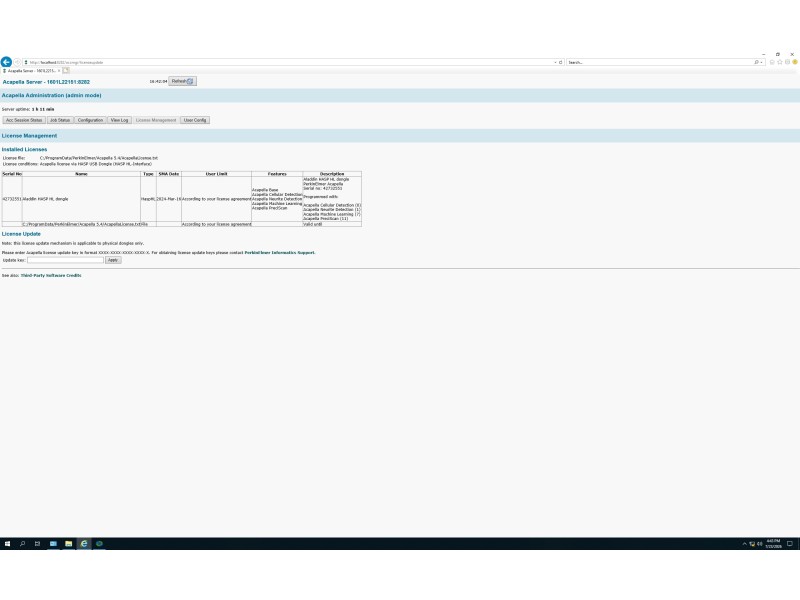Open Task View on taskbar
Screen dimensions: 800x600
(37, 544)
